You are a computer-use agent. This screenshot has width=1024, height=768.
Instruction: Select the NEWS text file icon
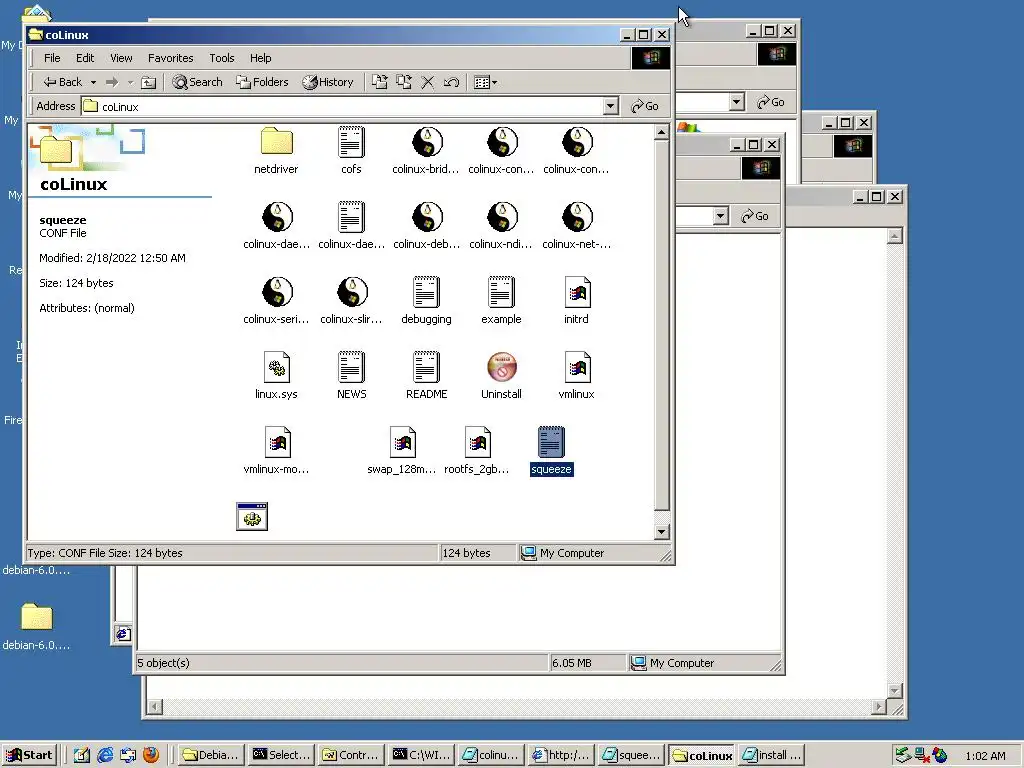coord(351,368)
